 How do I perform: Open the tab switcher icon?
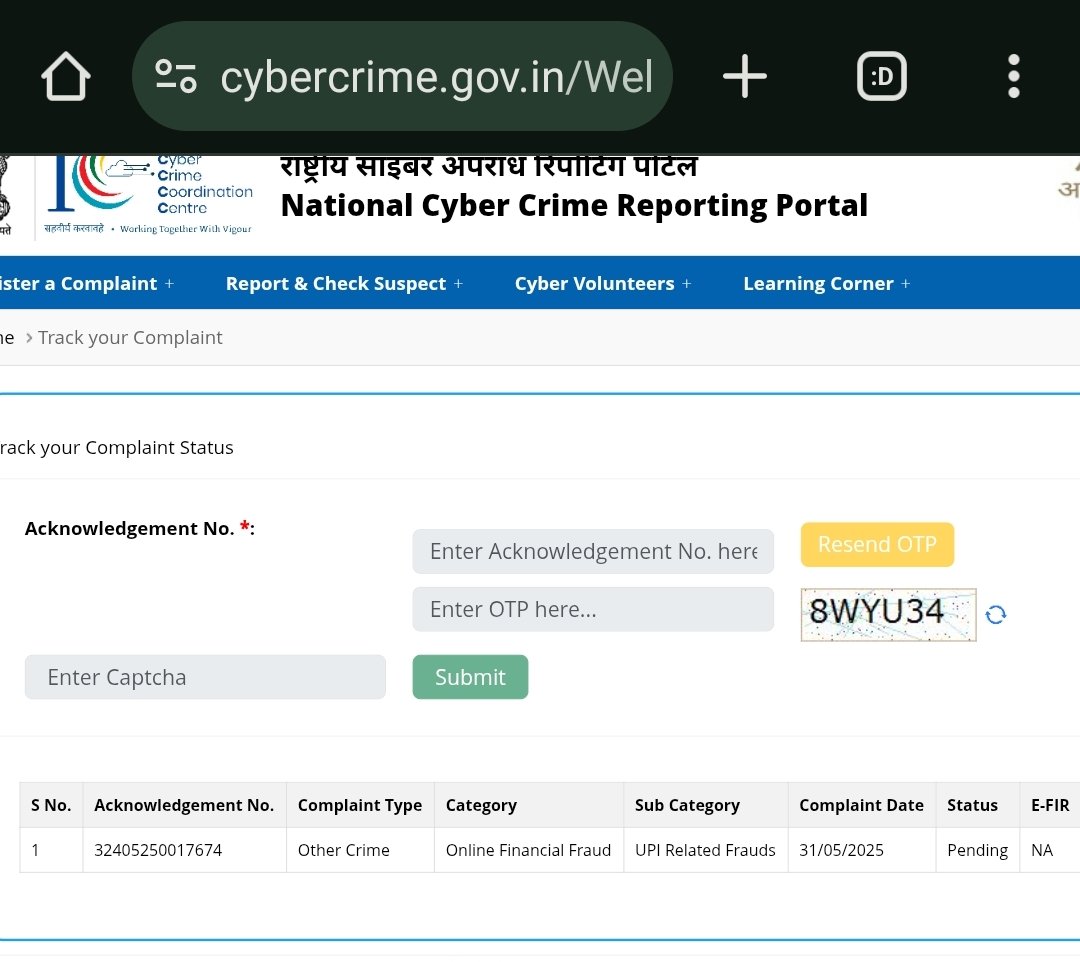(x=882, y=76)
